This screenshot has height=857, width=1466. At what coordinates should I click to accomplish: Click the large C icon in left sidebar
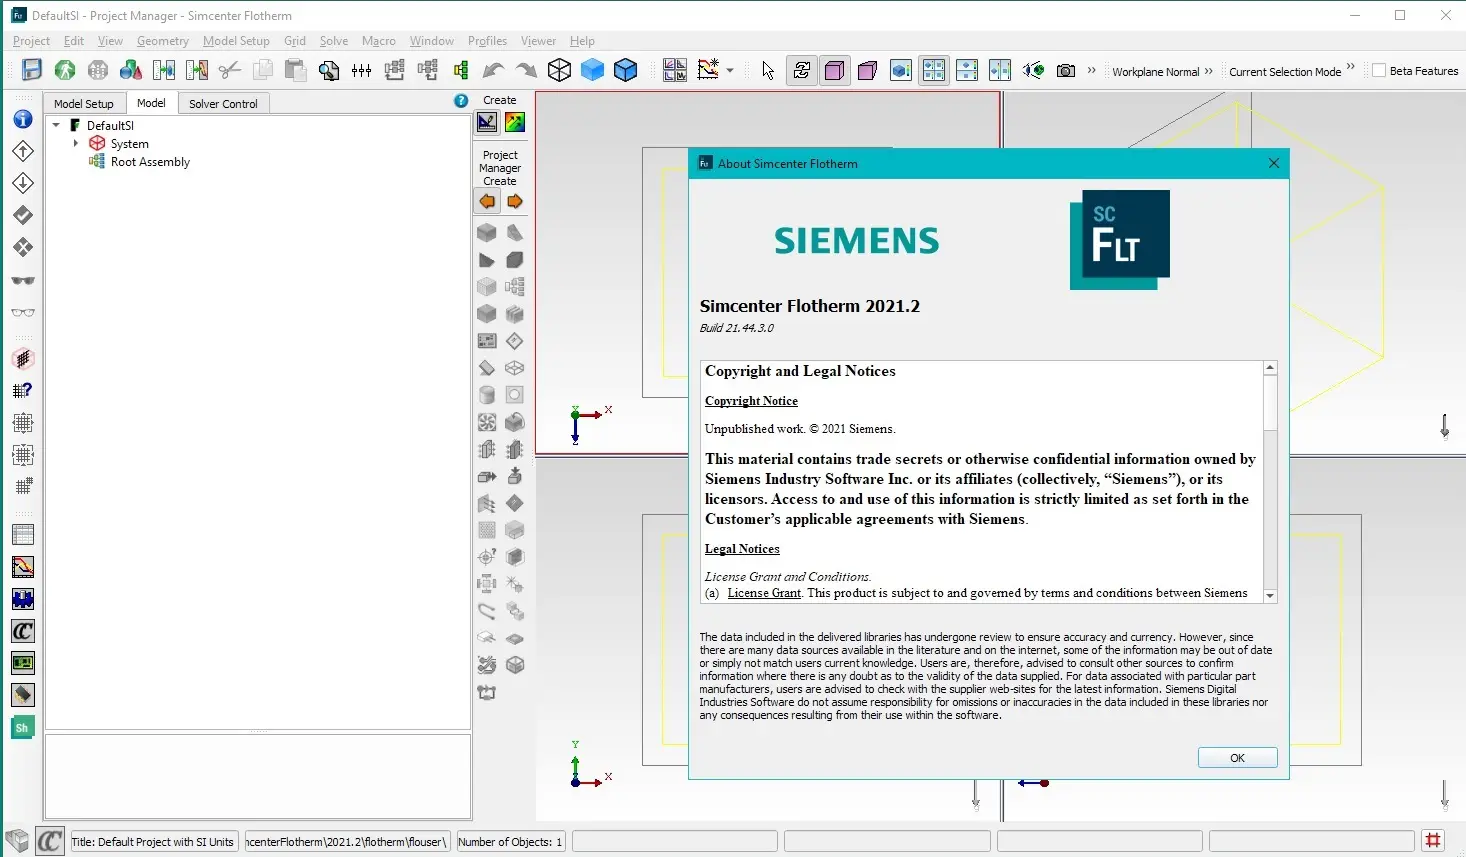click(x=23, y=631)
